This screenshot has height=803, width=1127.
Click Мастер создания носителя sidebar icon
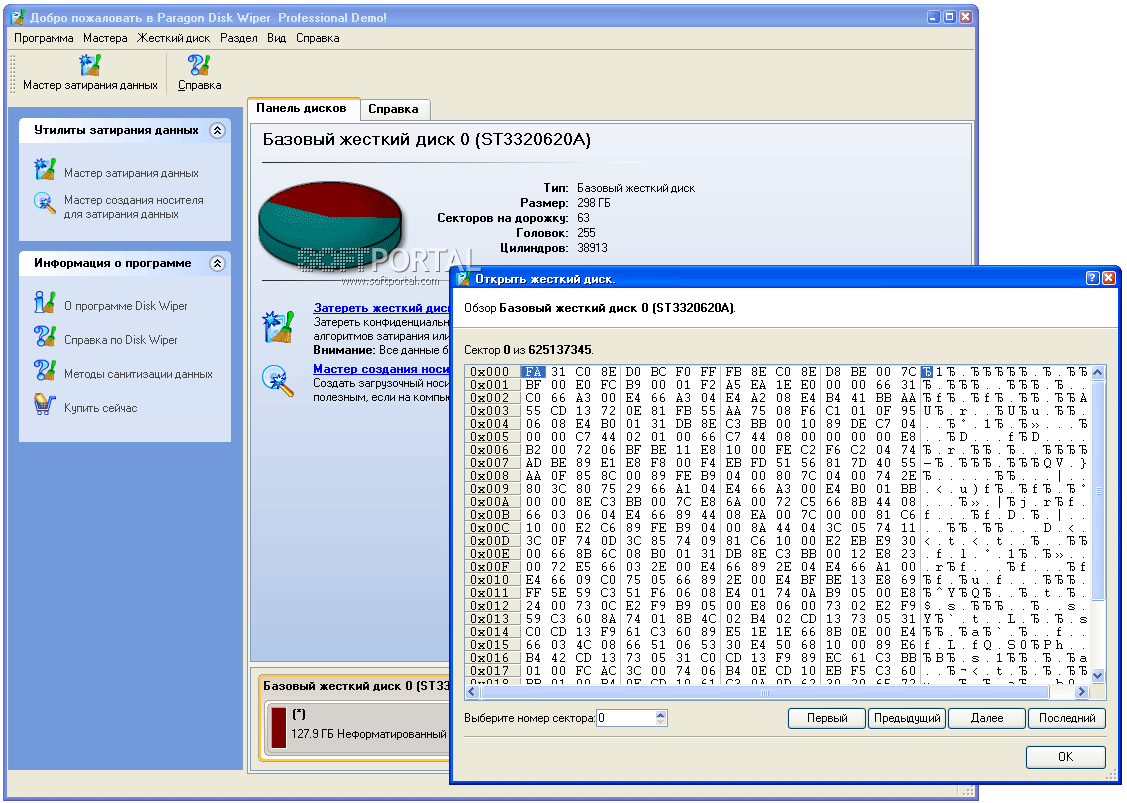click(x=45, y=203)
